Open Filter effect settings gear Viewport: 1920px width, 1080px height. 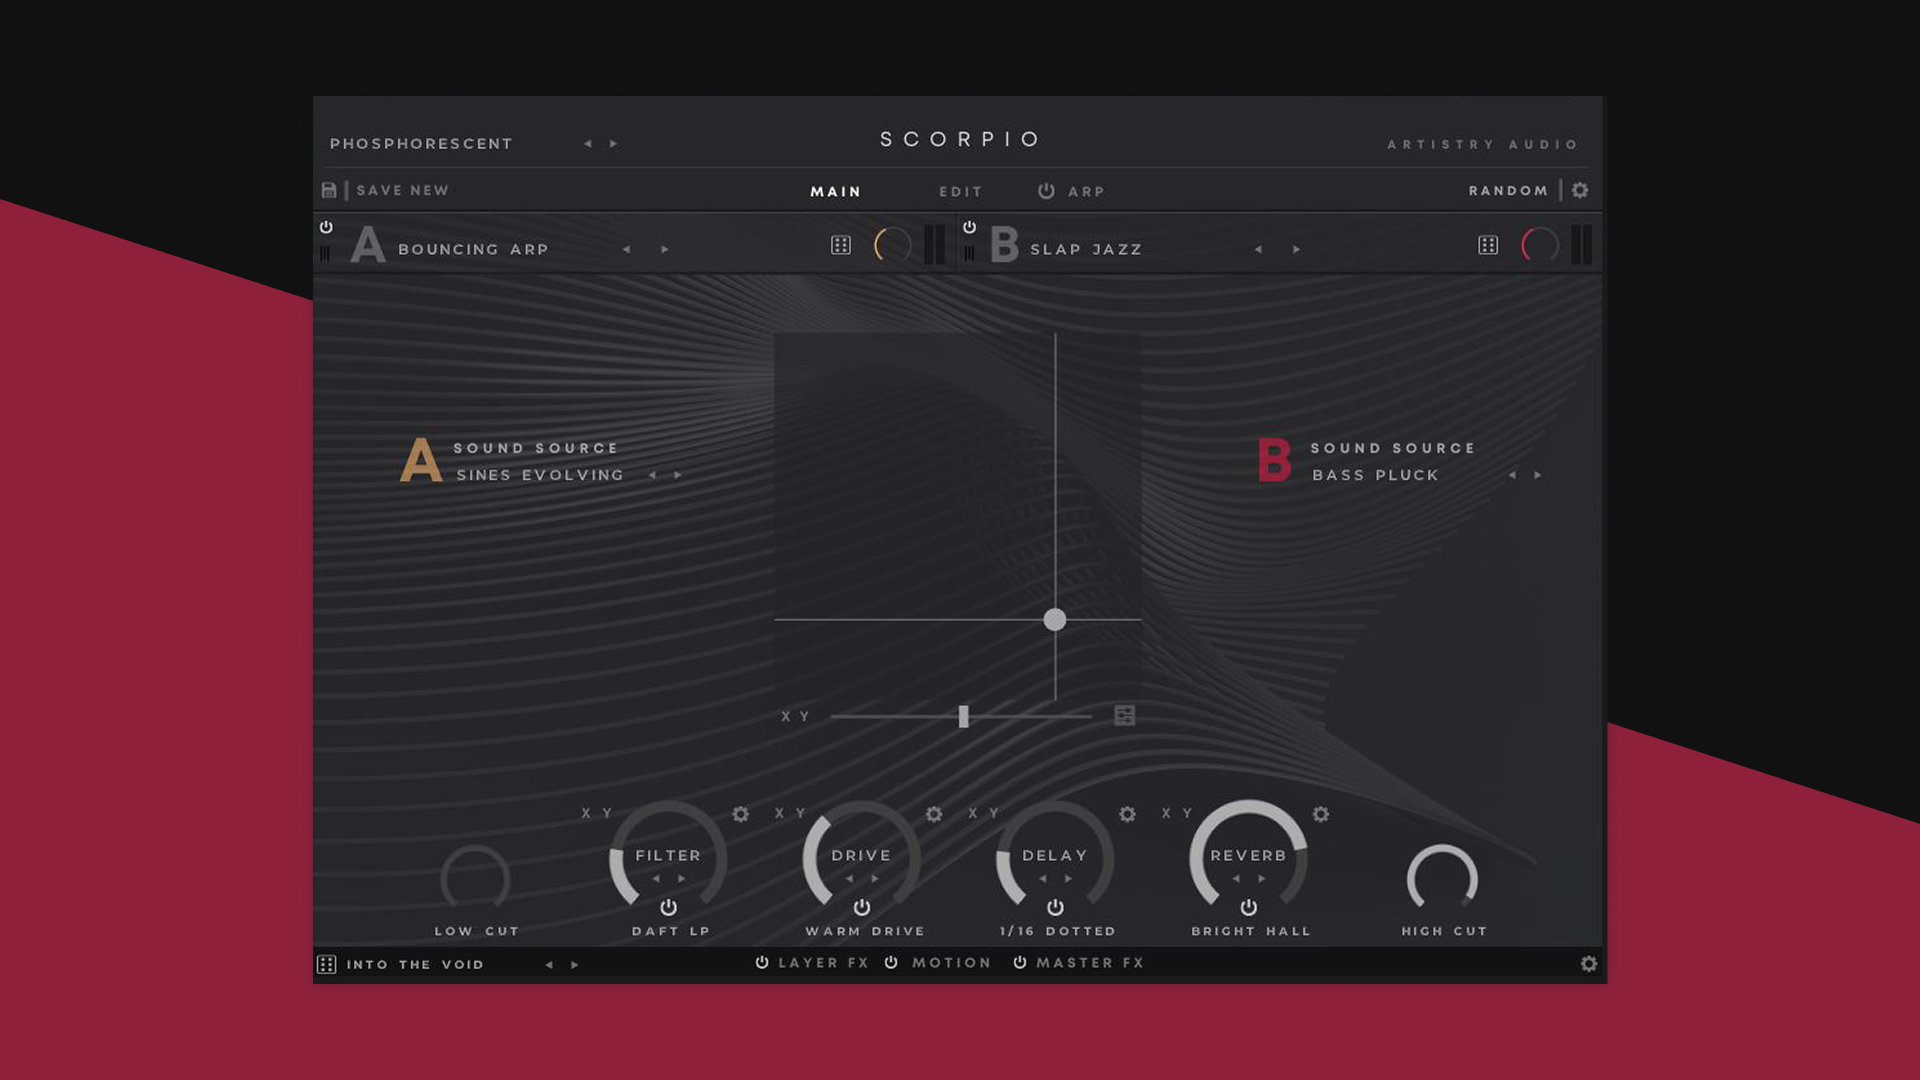pyautogui.click(x=741, y=814)
